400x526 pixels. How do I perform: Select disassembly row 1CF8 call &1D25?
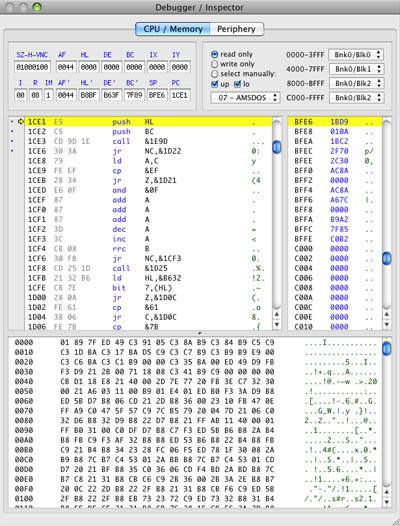point(148,268)
